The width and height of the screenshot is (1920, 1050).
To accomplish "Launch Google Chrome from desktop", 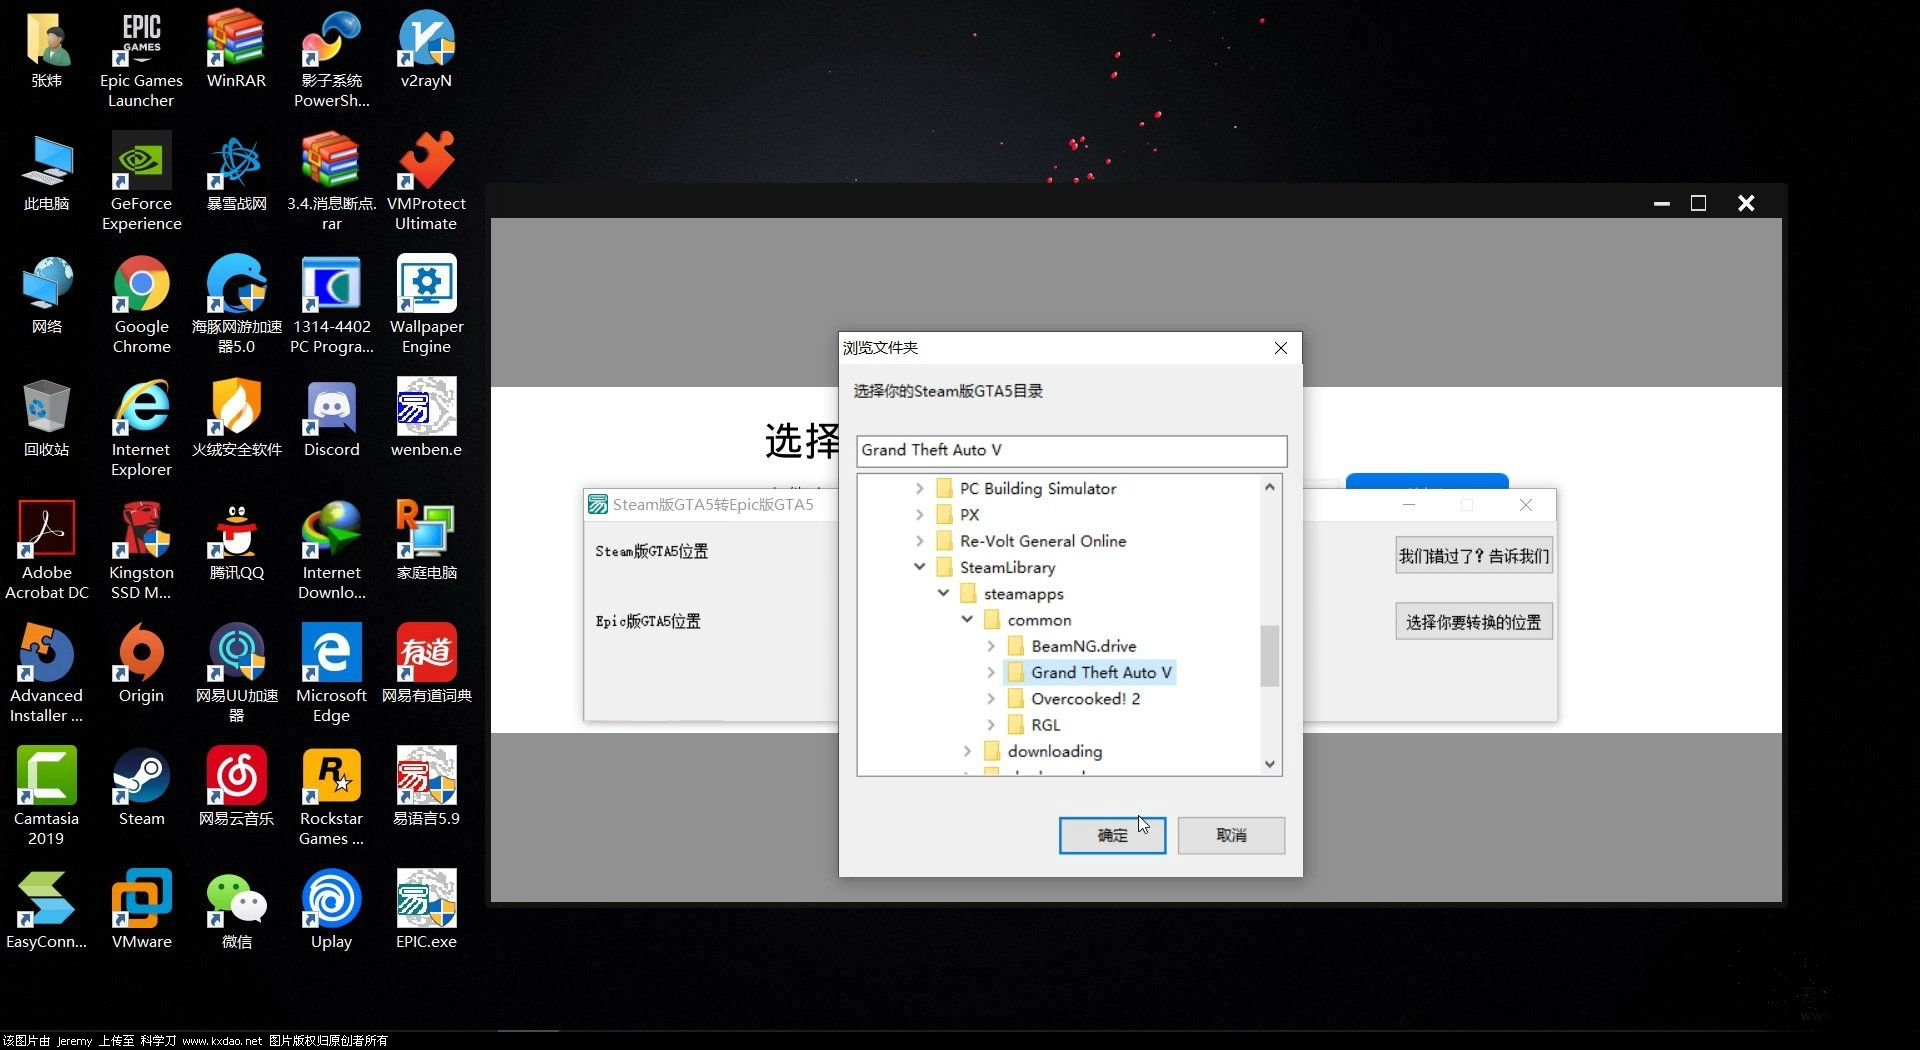I will pos(141,305).
